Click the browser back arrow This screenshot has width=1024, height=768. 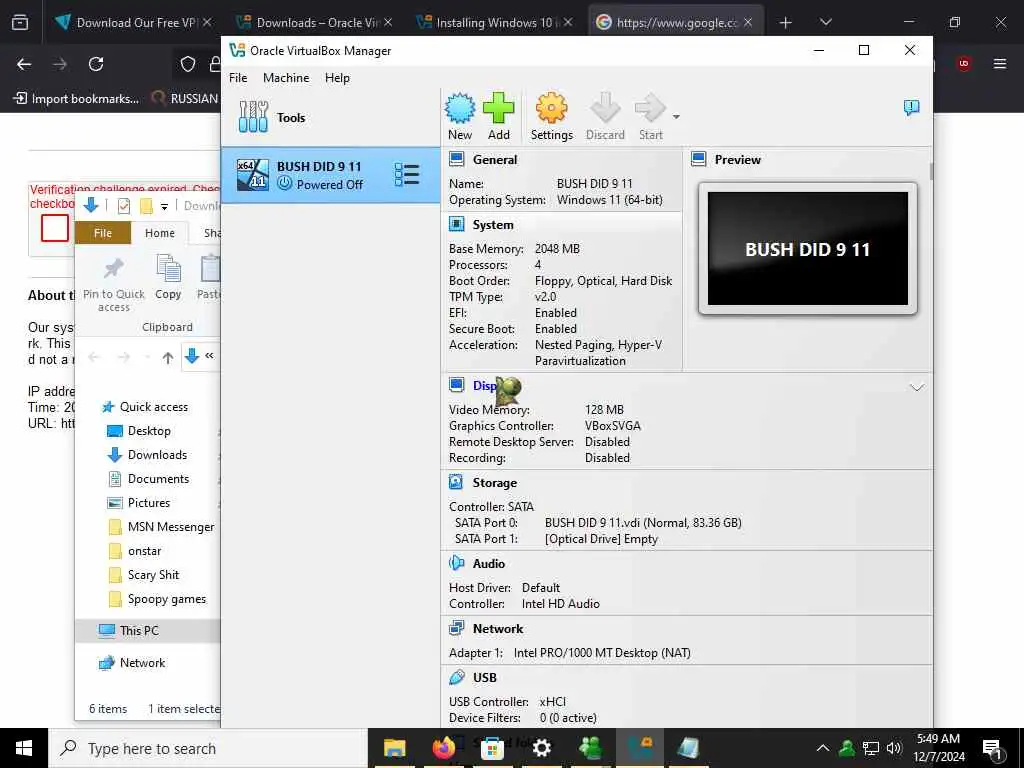pos(24,64)
